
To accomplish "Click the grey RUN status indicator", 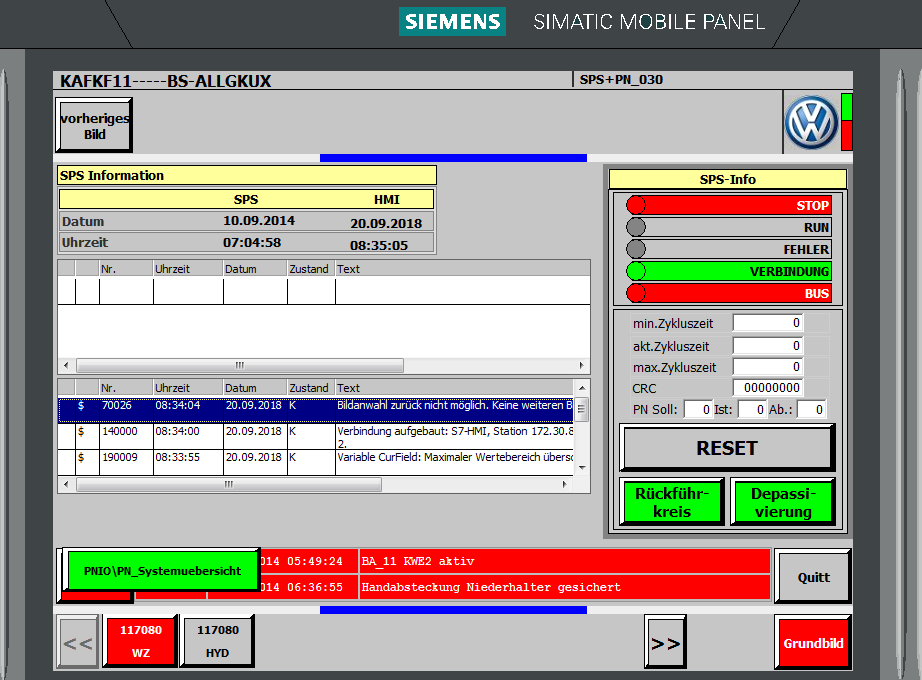I will click(x=729, y=227).
